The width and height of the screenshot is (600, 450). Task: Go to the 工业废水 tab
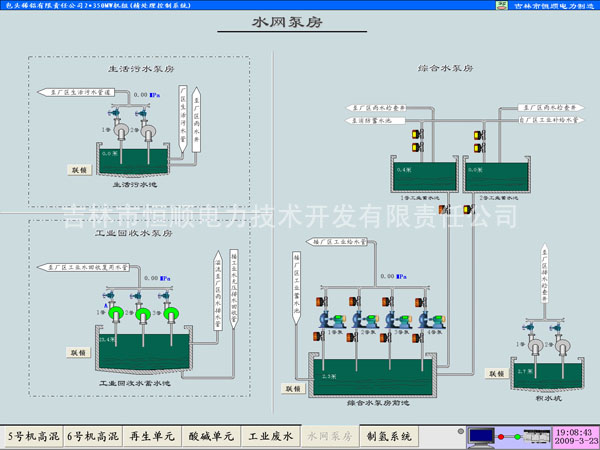tap(271, 436)
